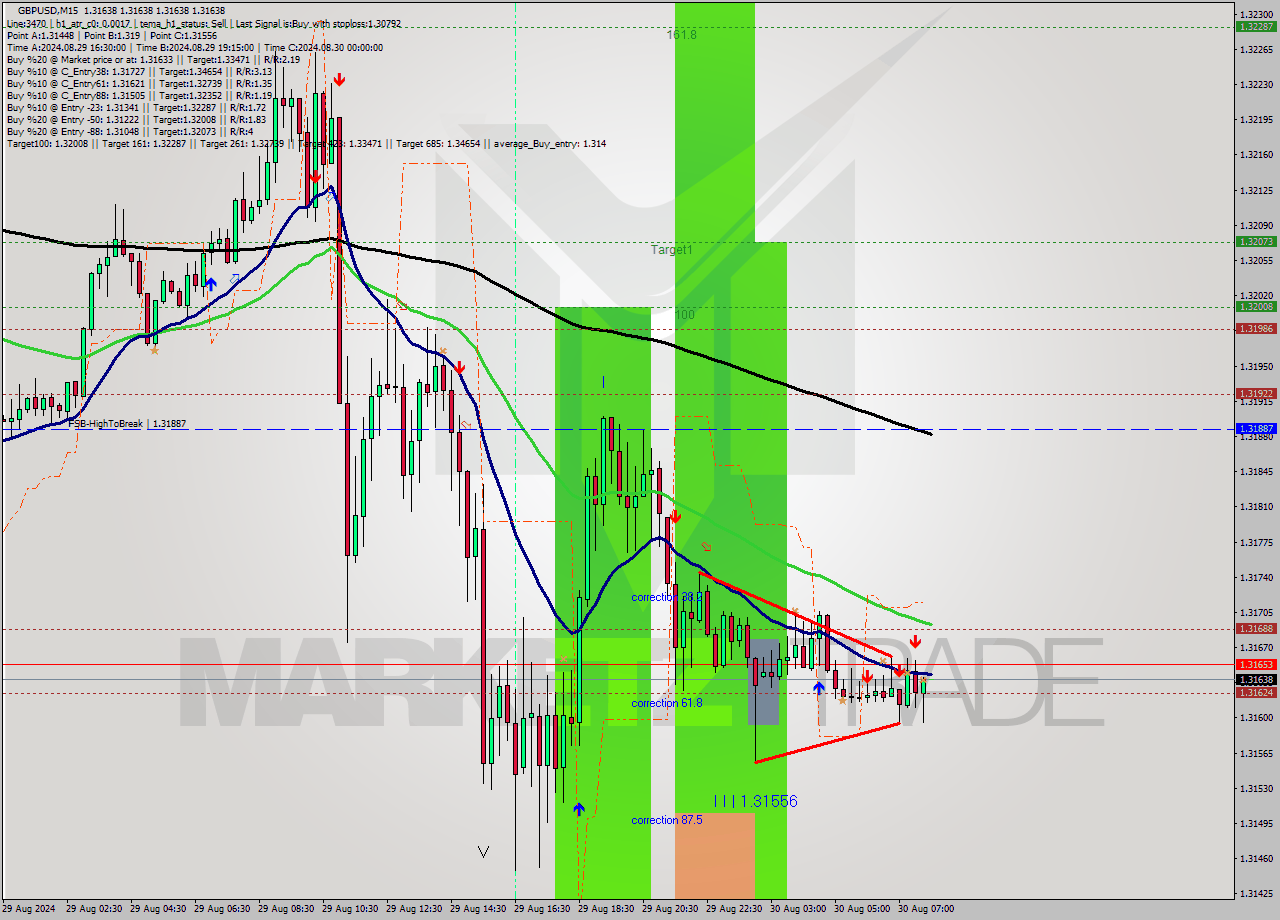Click the '29 Aug 10:30' time axis label
1280x920 pixels.
(x=351, y=909)
